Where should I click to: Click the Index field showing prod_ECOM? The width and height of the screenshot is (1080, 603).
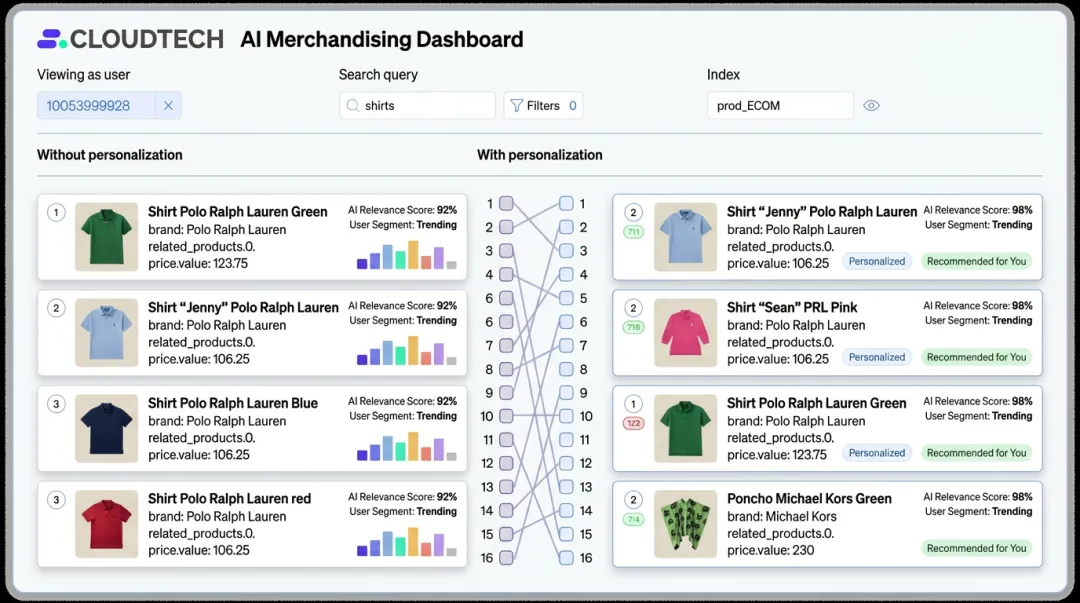(x=780, y=105)
